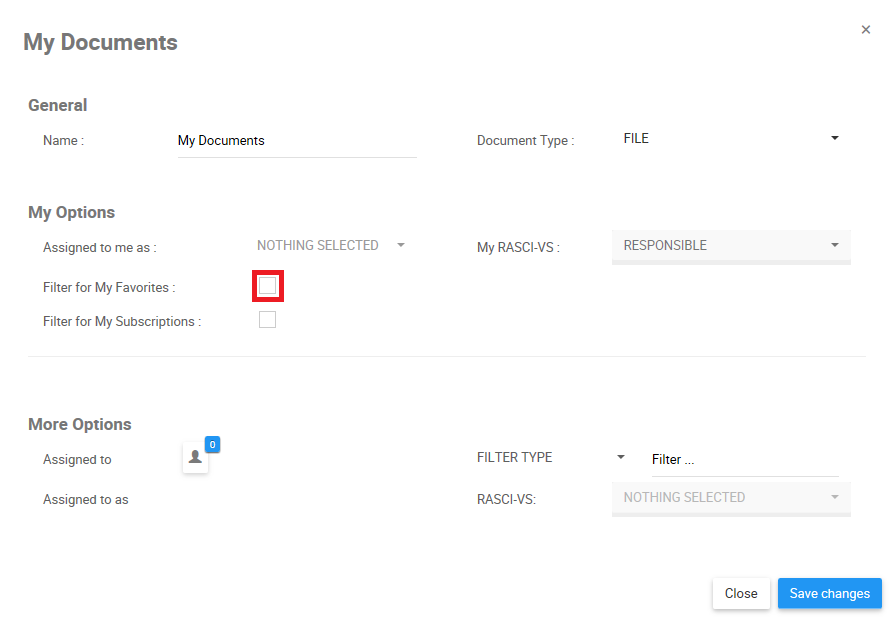This screenshot has height=623, width=896.
Task: Enable the Filter for My Favorites checkbox
Action: (x=267, y=286)
